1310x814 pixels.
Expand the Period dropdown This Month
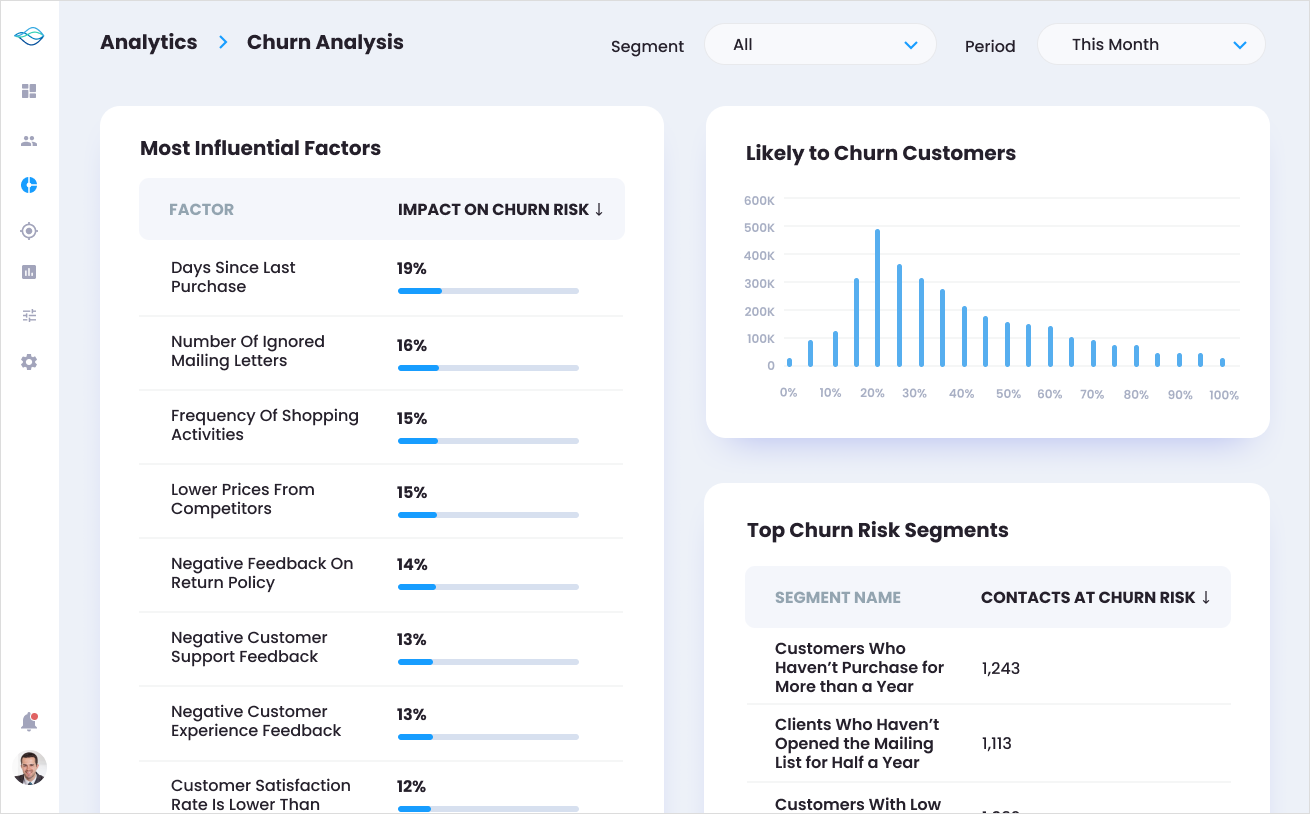click(x=1151, y=45)
